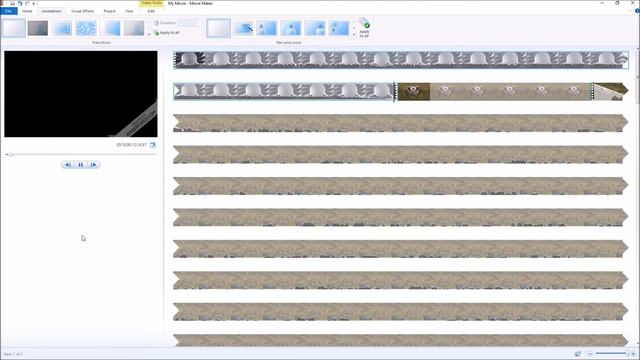Switch to the Home ribbon tab
Viewport: 640px width, 360px height.
pyautogui.click(x=27, y=11)
